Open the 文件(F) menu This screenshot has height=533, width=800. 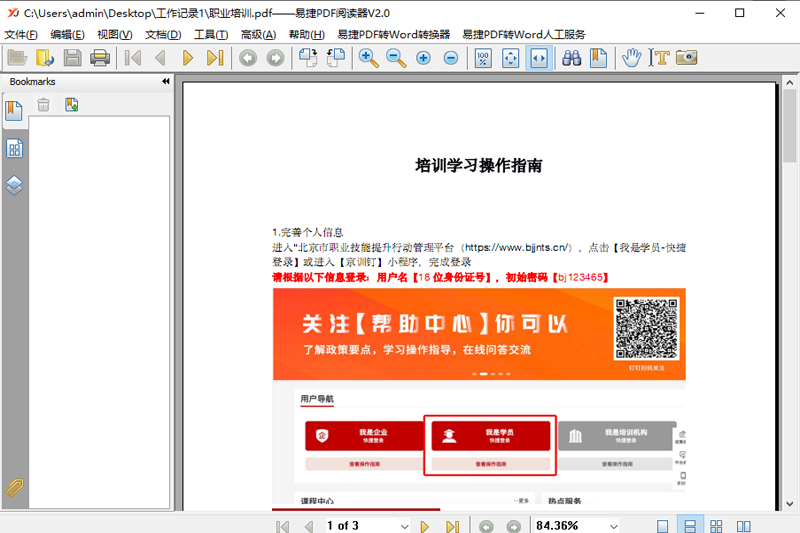(21, 34)
